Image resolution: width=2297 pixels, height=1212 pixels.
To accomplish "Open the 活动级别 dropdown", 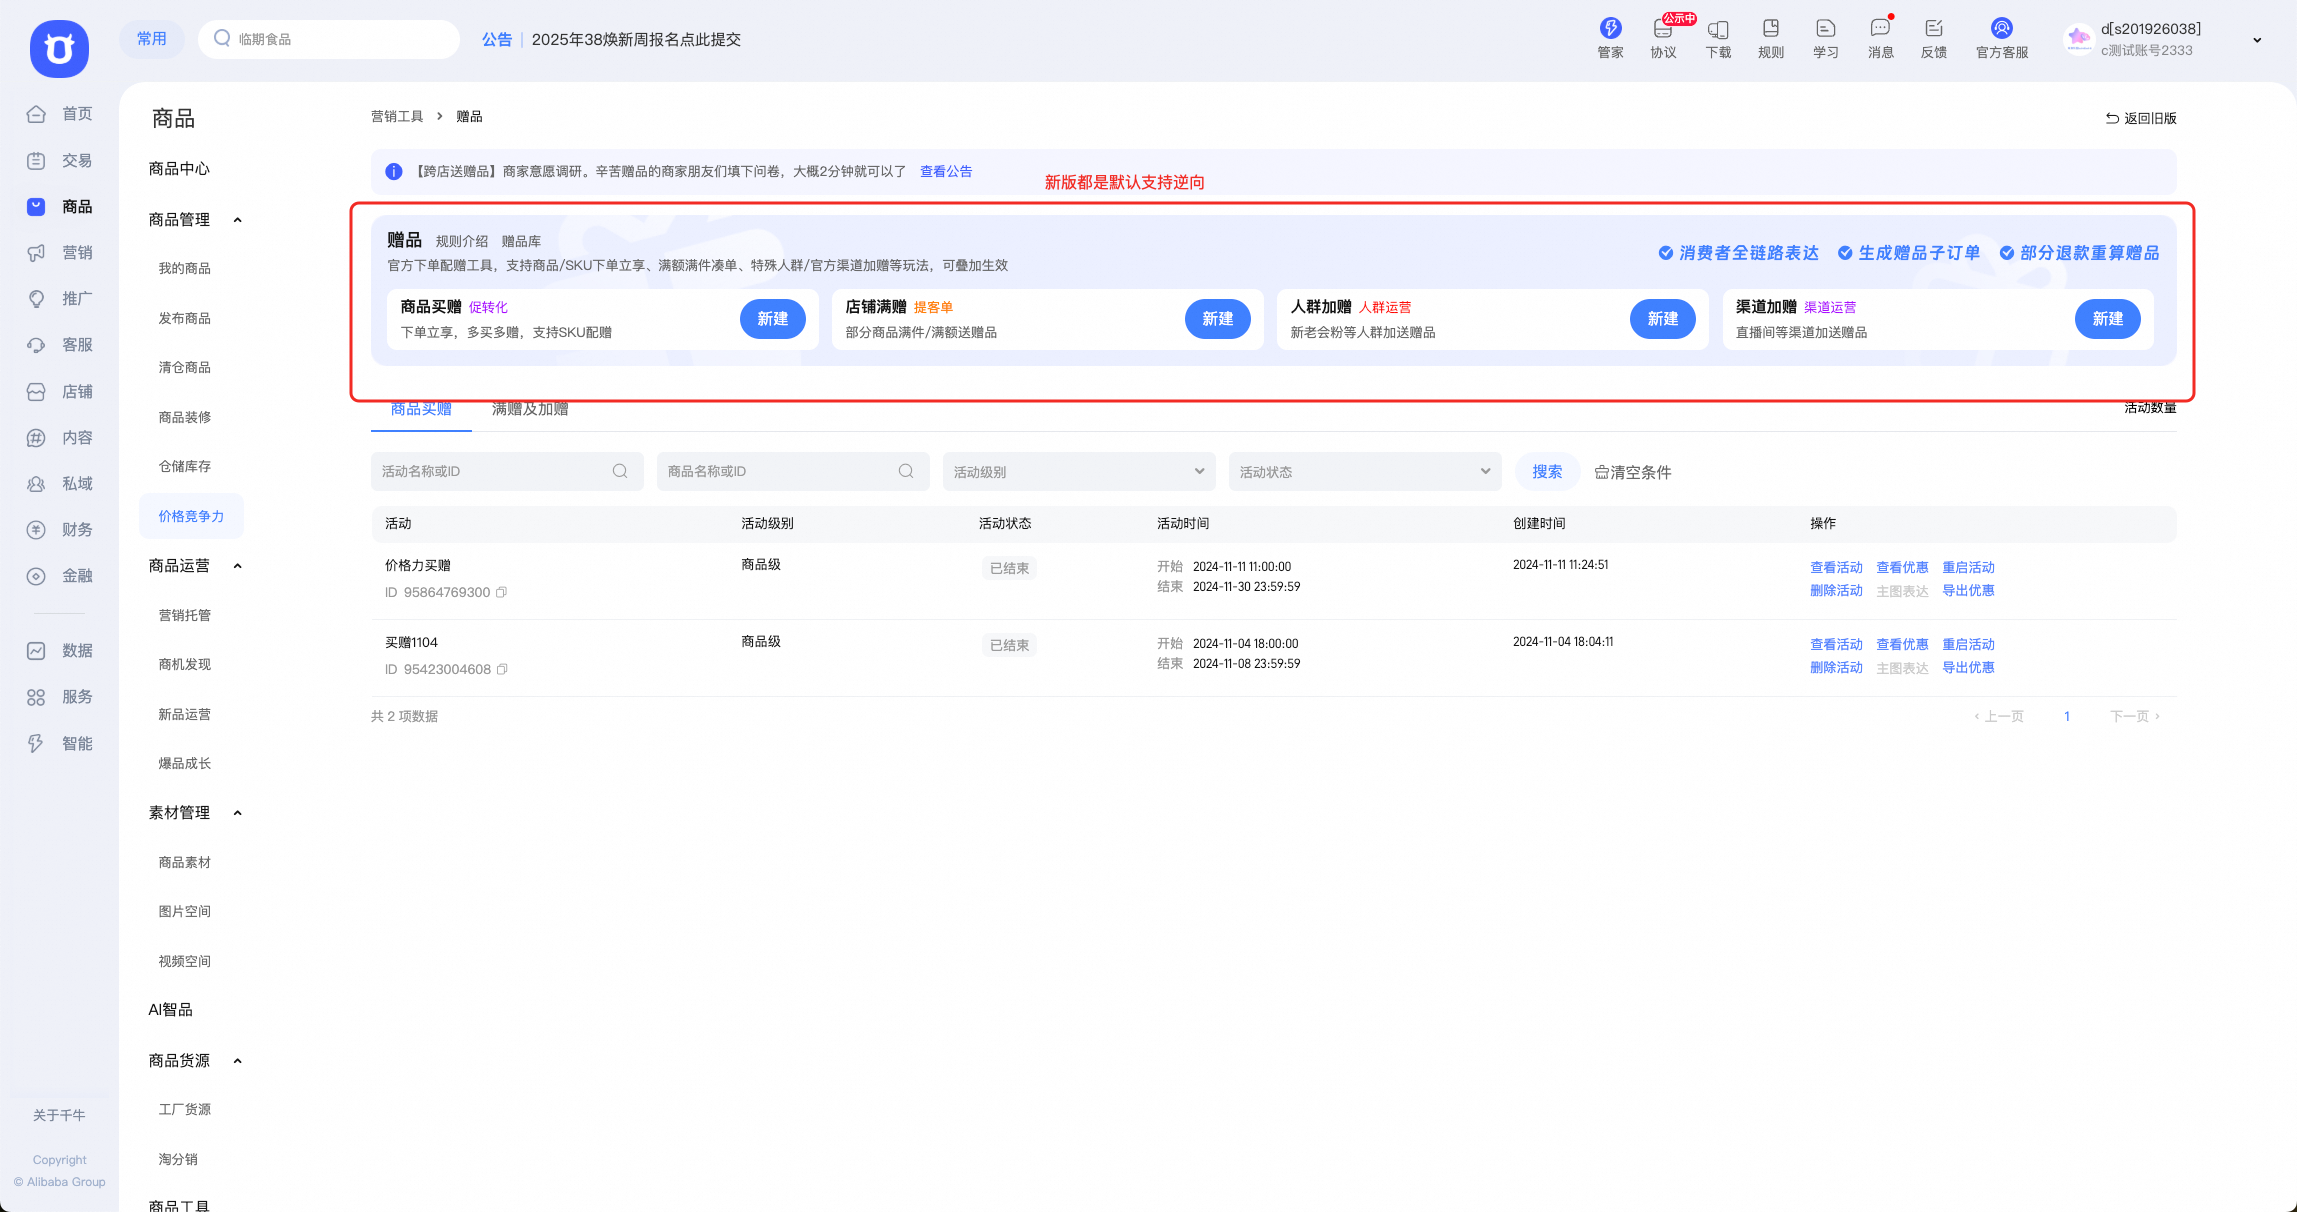I will (x=1079, y=471).
